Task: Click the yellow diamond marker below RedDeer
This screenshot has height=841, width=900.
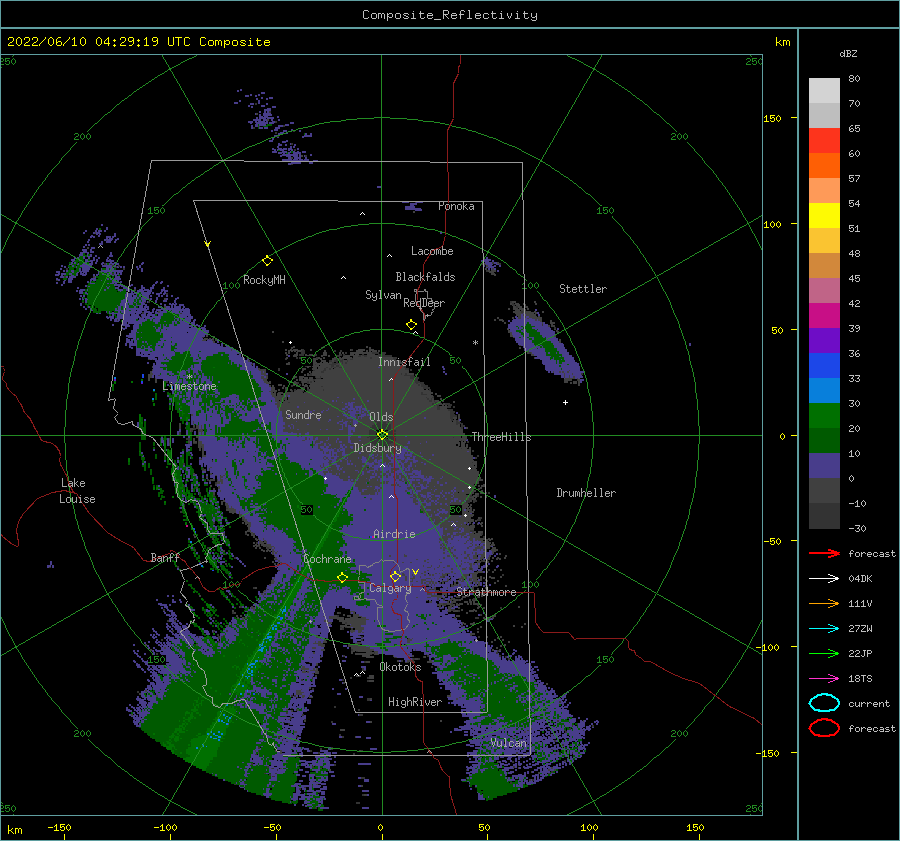Action: pos(411,325)
